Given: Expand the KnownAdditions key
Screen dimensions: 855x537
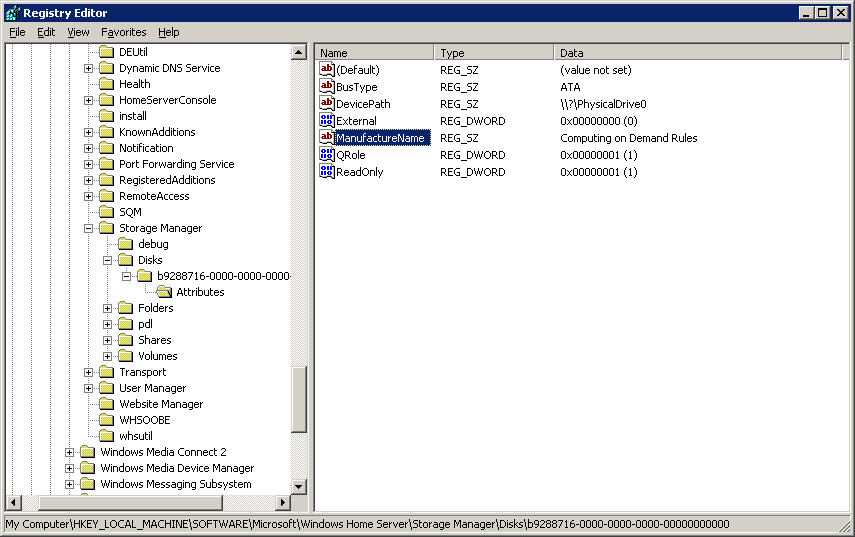Looking at the screenshot, I should [x=88, y=132].
